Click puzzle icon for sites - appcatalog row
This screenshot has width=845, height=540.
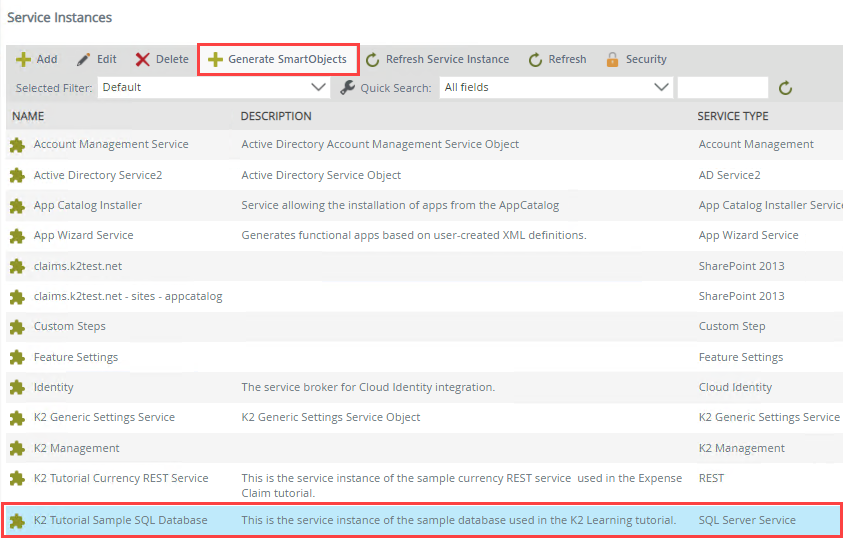(17, 296)
